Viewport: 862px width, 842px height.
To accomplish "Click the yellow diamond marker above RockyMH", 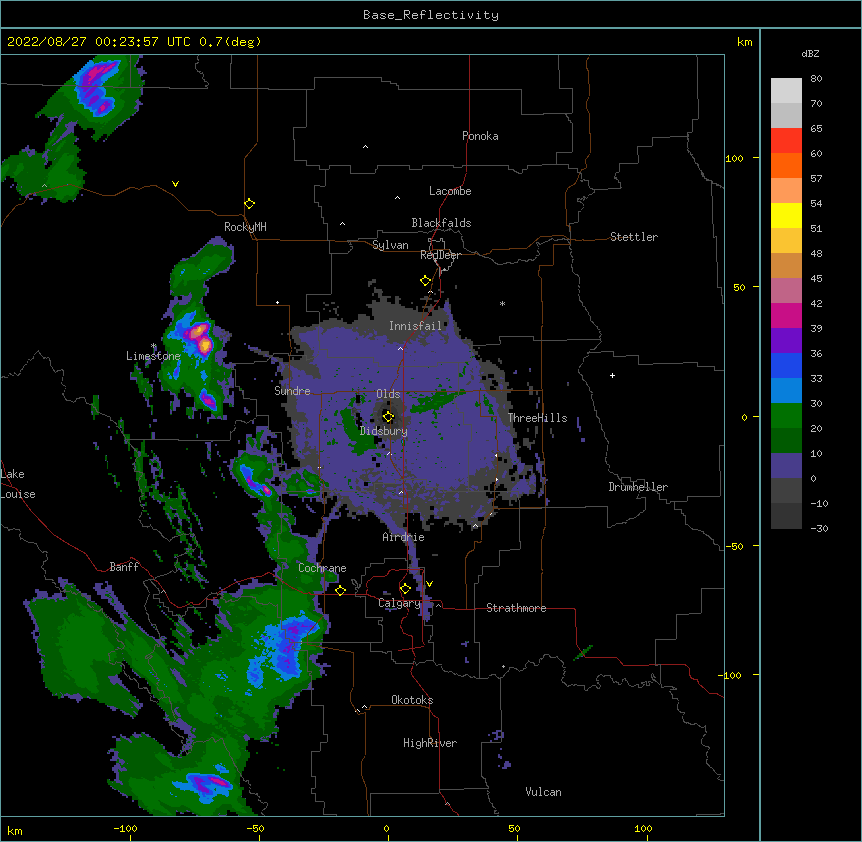I will [x=250, y=204].
